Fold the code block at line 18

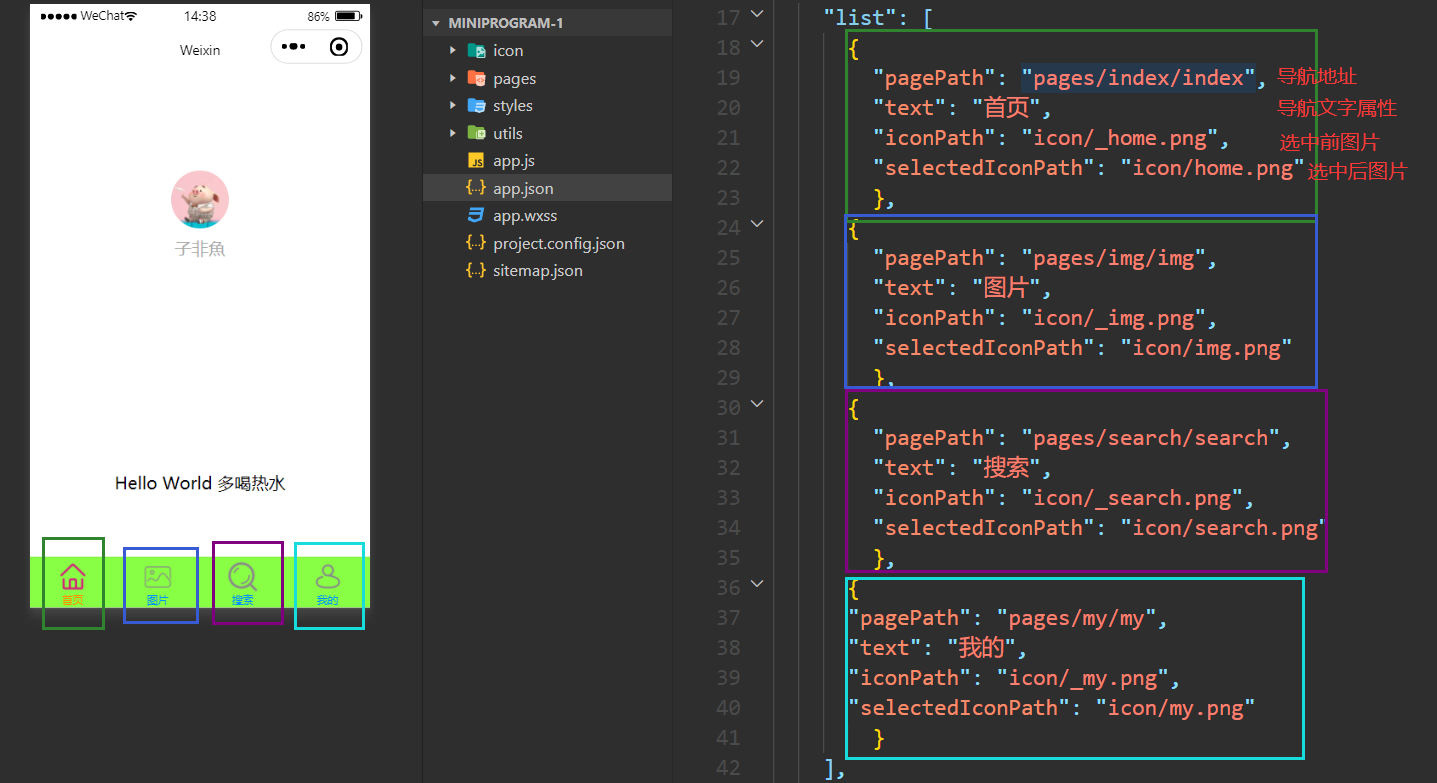(x=757, y=44)
